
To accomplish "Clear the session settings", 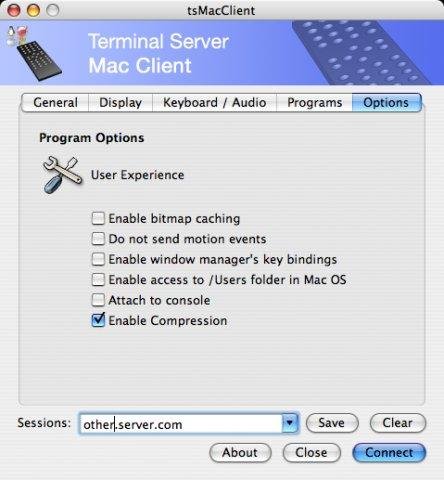I will click(398, 423).
